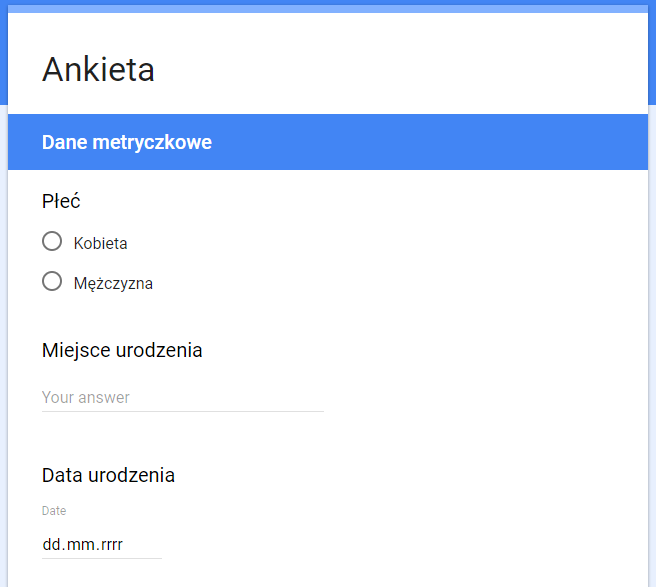Click the Data urodzenia question label
Viewport: 656px width, 587px height.
pos(108,475)
